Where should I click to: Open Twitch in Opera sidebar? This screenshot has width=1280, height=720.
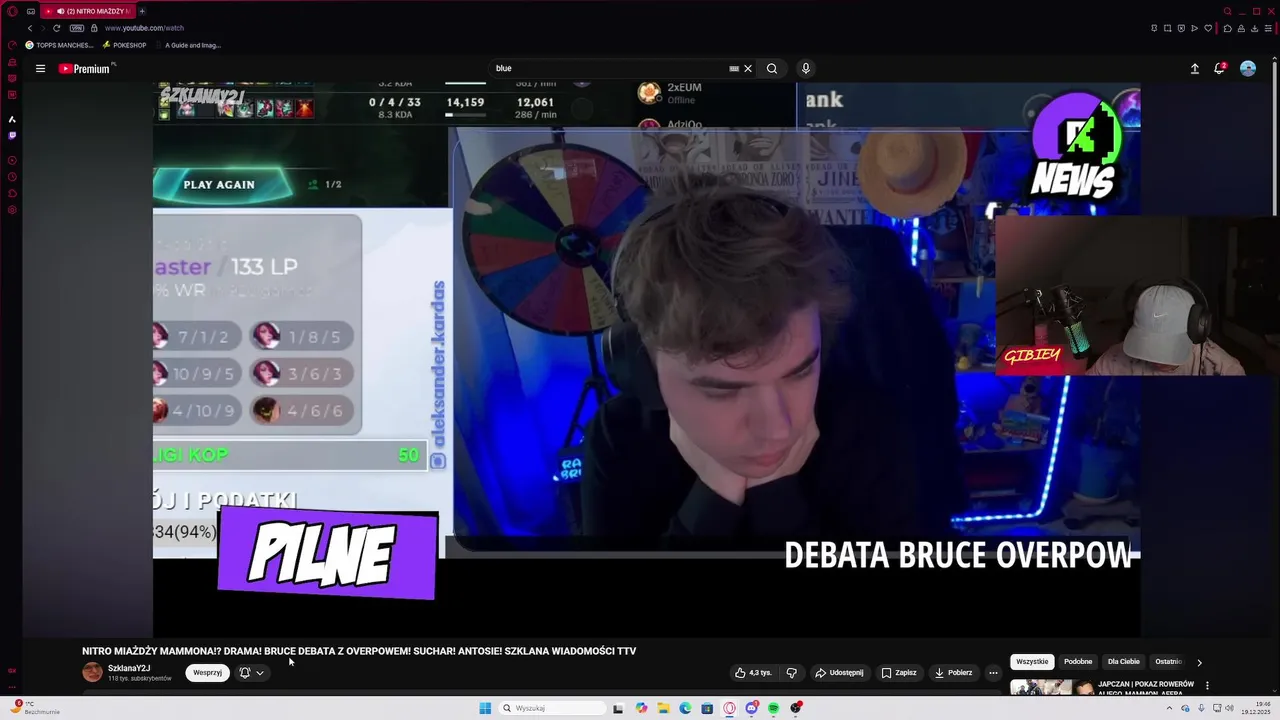point(12,135)
